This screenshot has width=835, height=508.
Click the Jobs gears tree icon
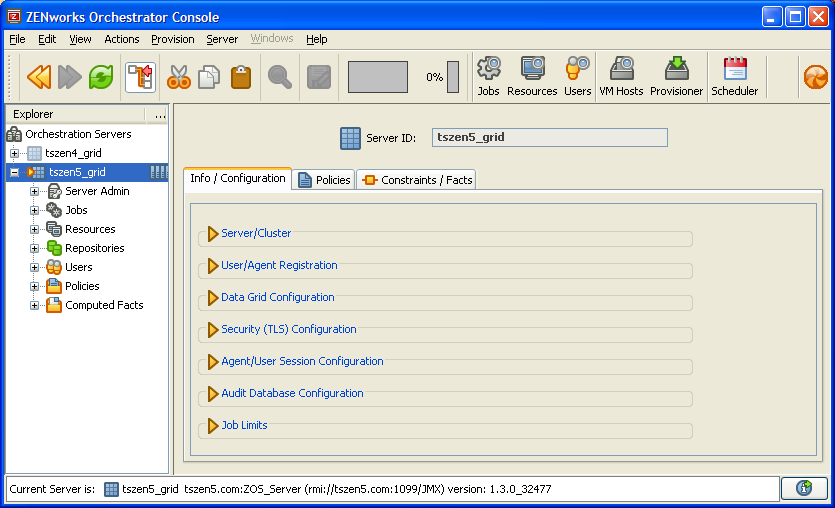pos(54,210)
